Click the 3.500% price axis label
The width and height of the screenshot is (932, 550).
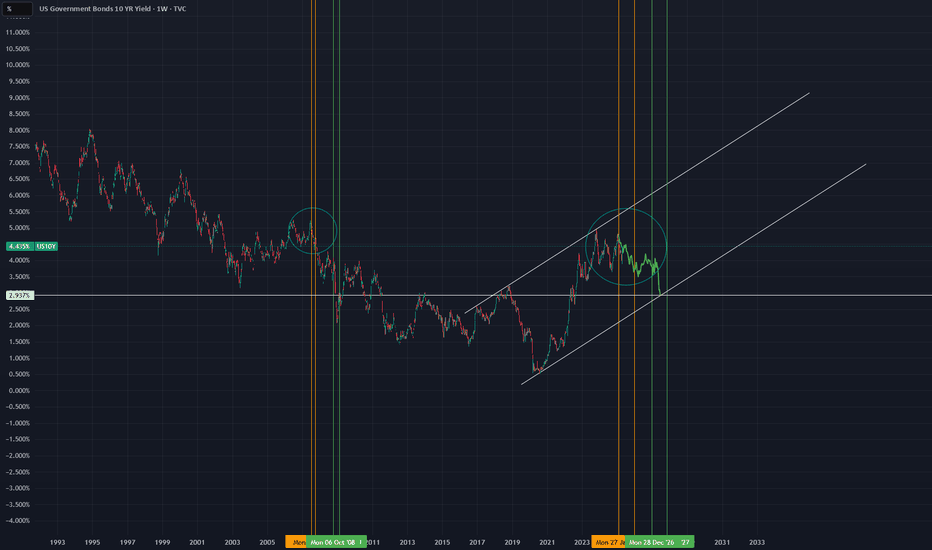coord(18,276)
